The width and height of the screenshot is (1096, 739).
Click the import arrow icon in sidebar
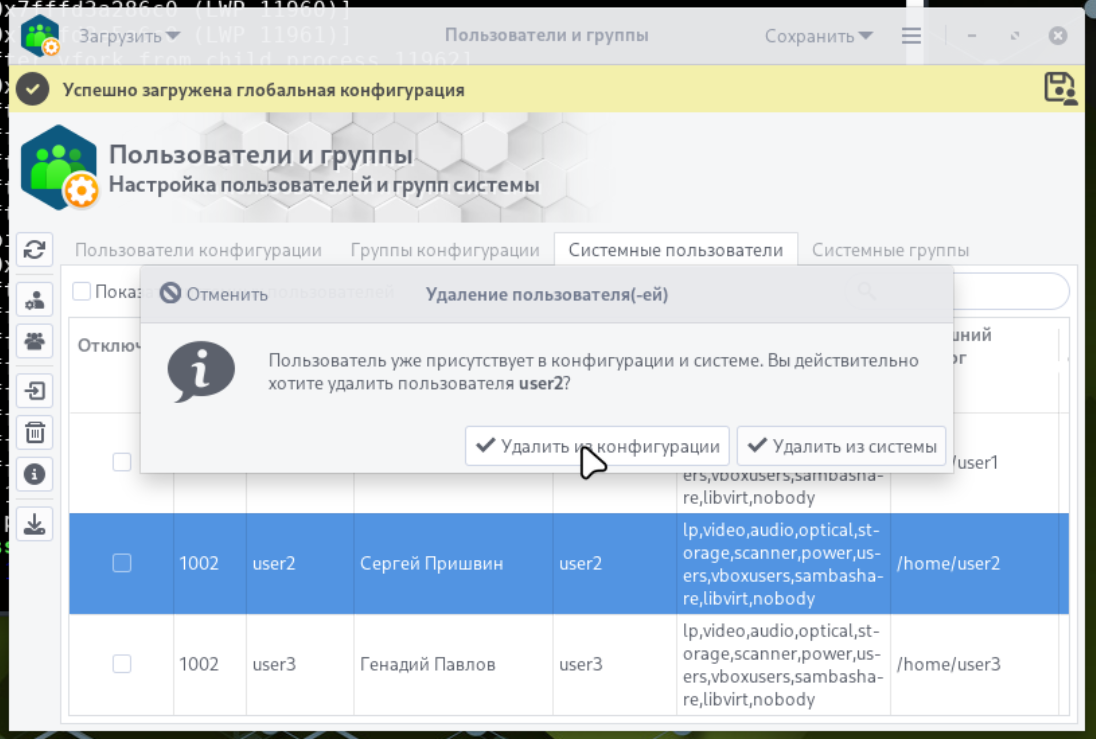(34, 391)
